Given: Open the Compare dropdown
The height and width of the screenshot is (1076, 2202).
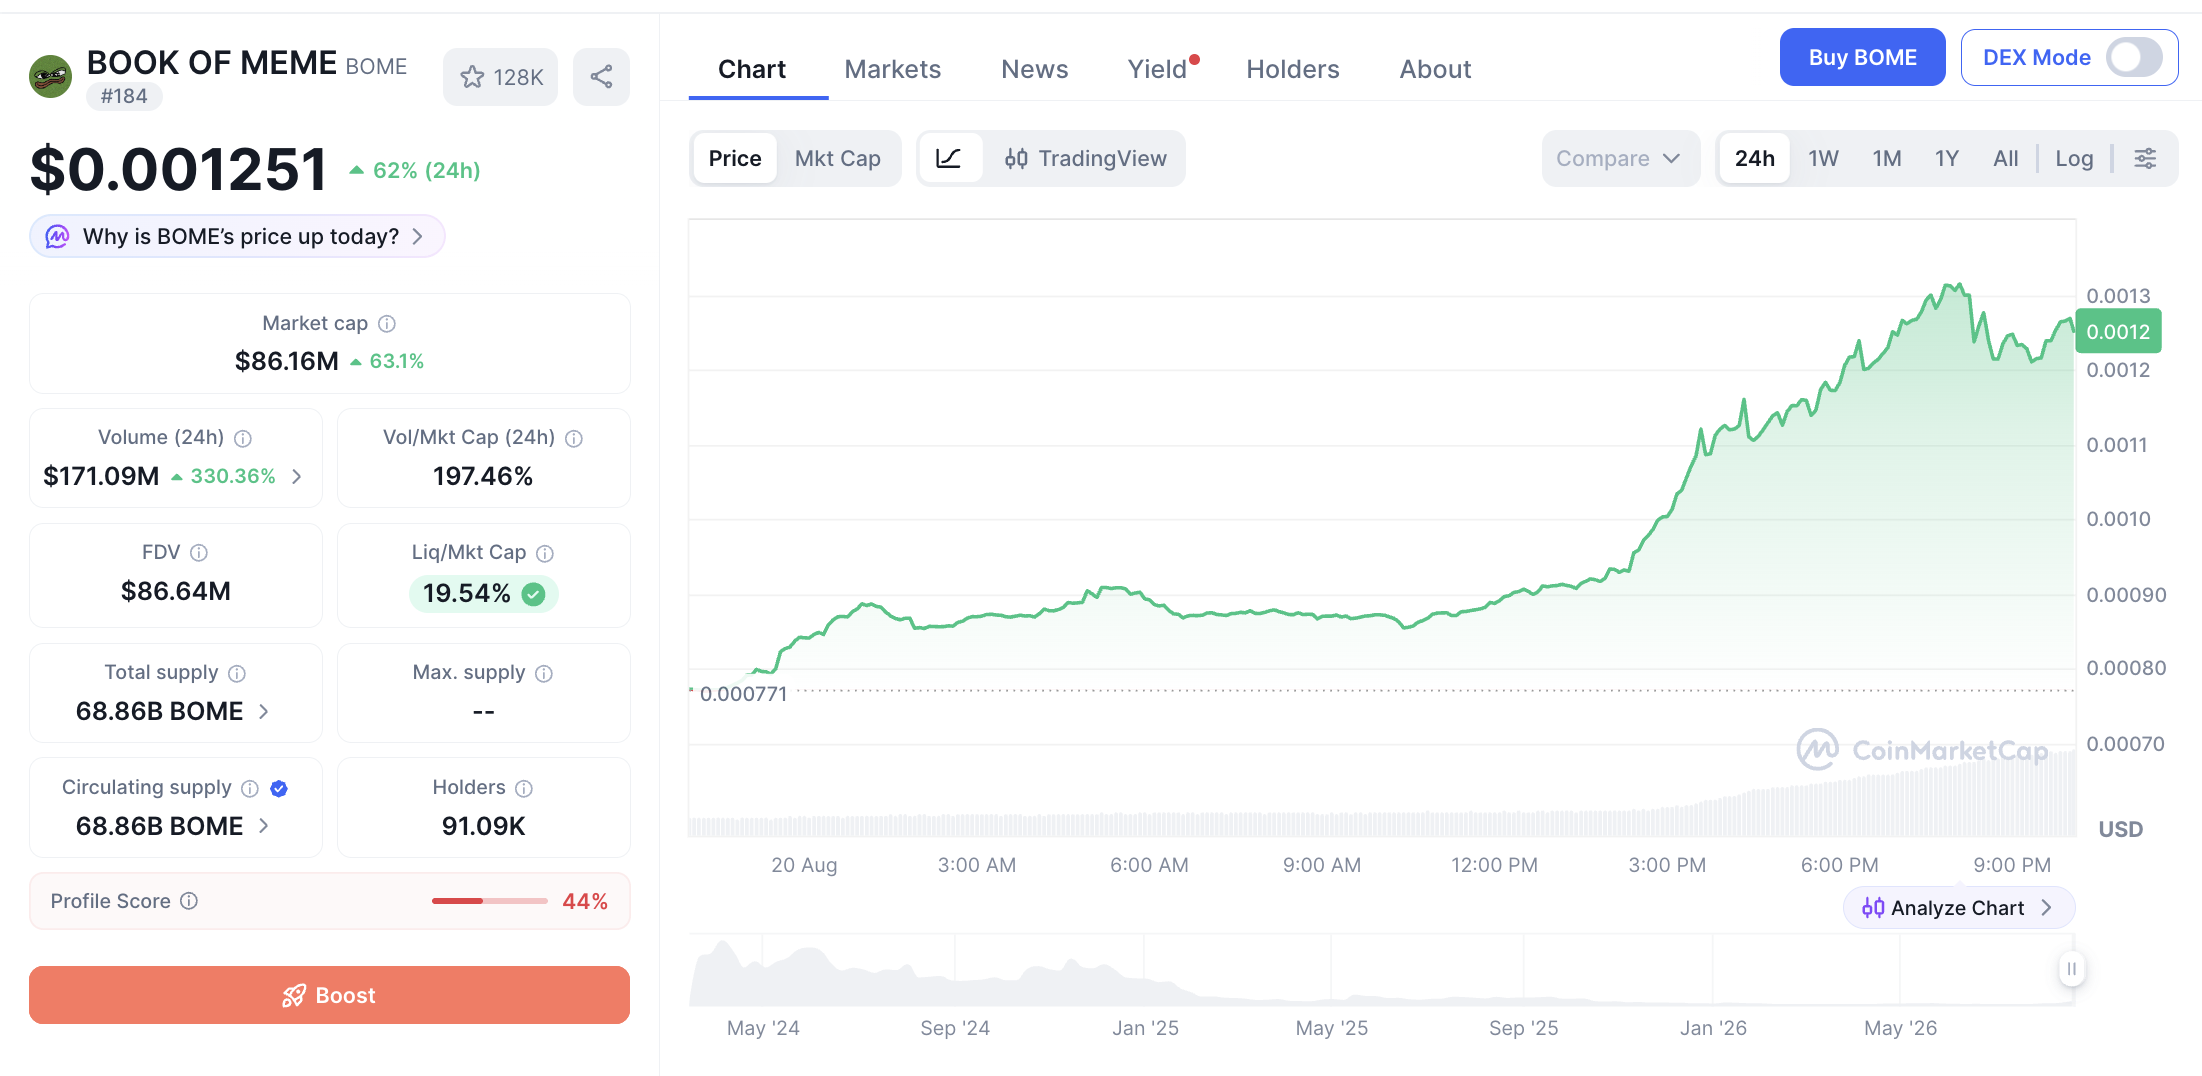Looking at the screenshot, I should 1620,158.
